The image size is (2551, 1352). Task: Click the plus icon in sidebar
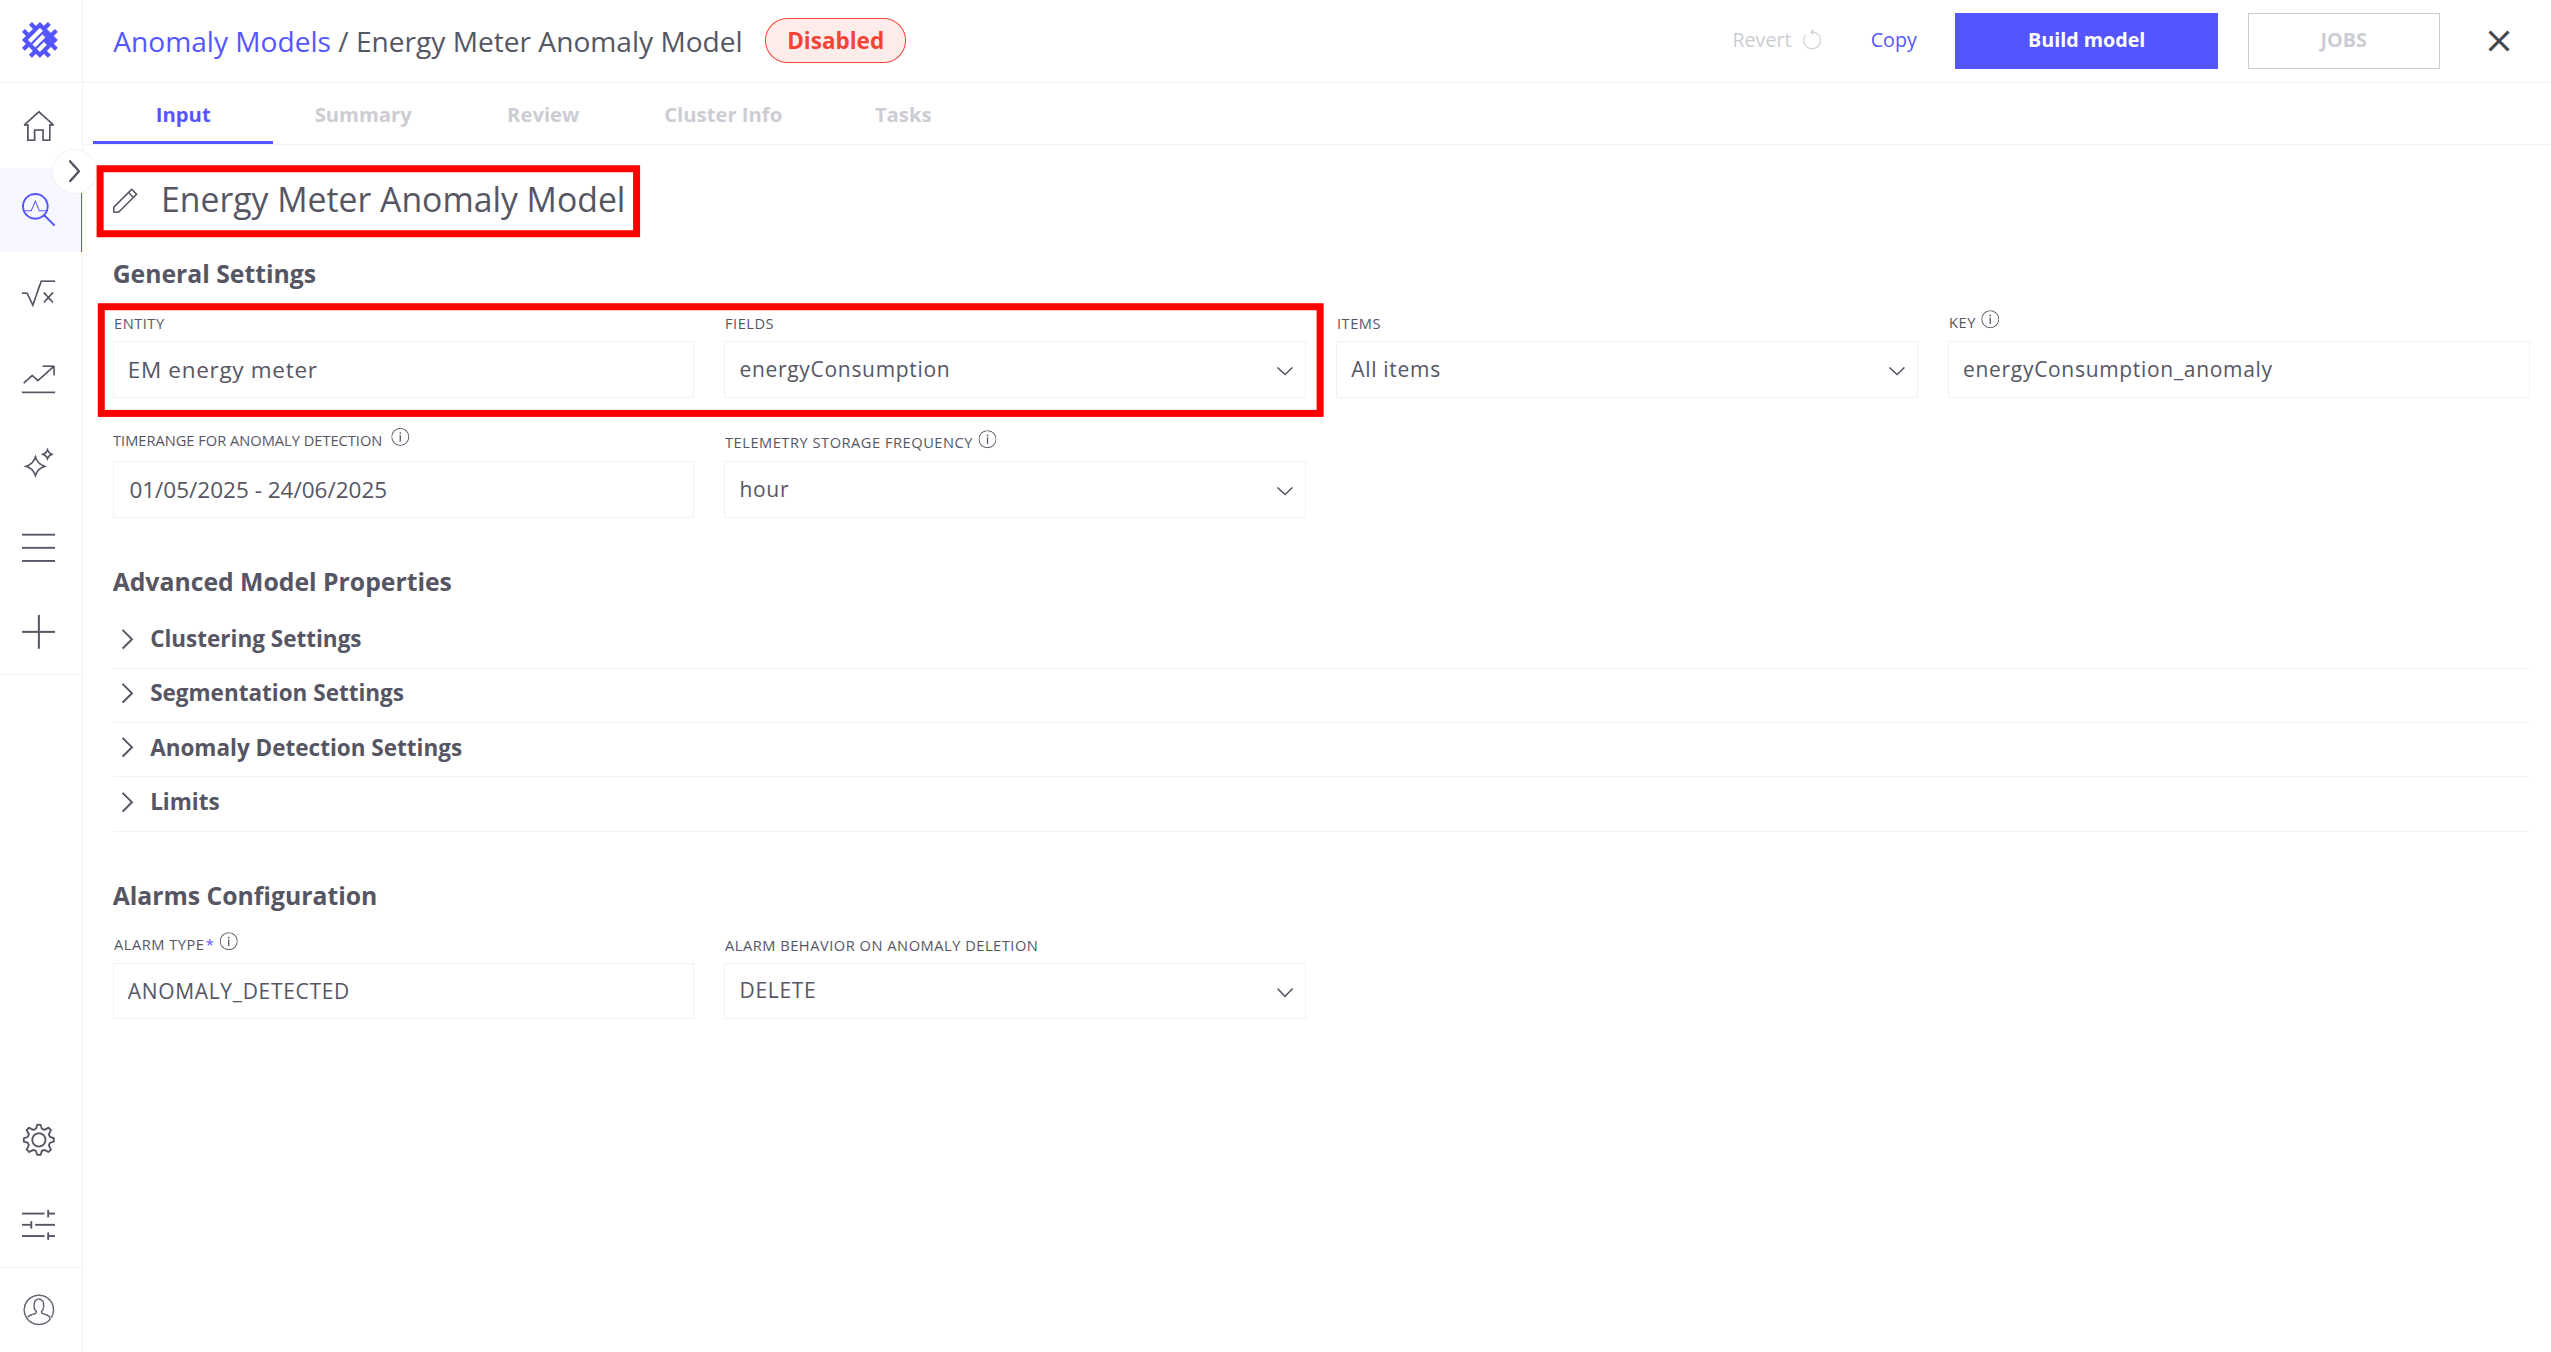pyautogui.click(x=39, y=632)
